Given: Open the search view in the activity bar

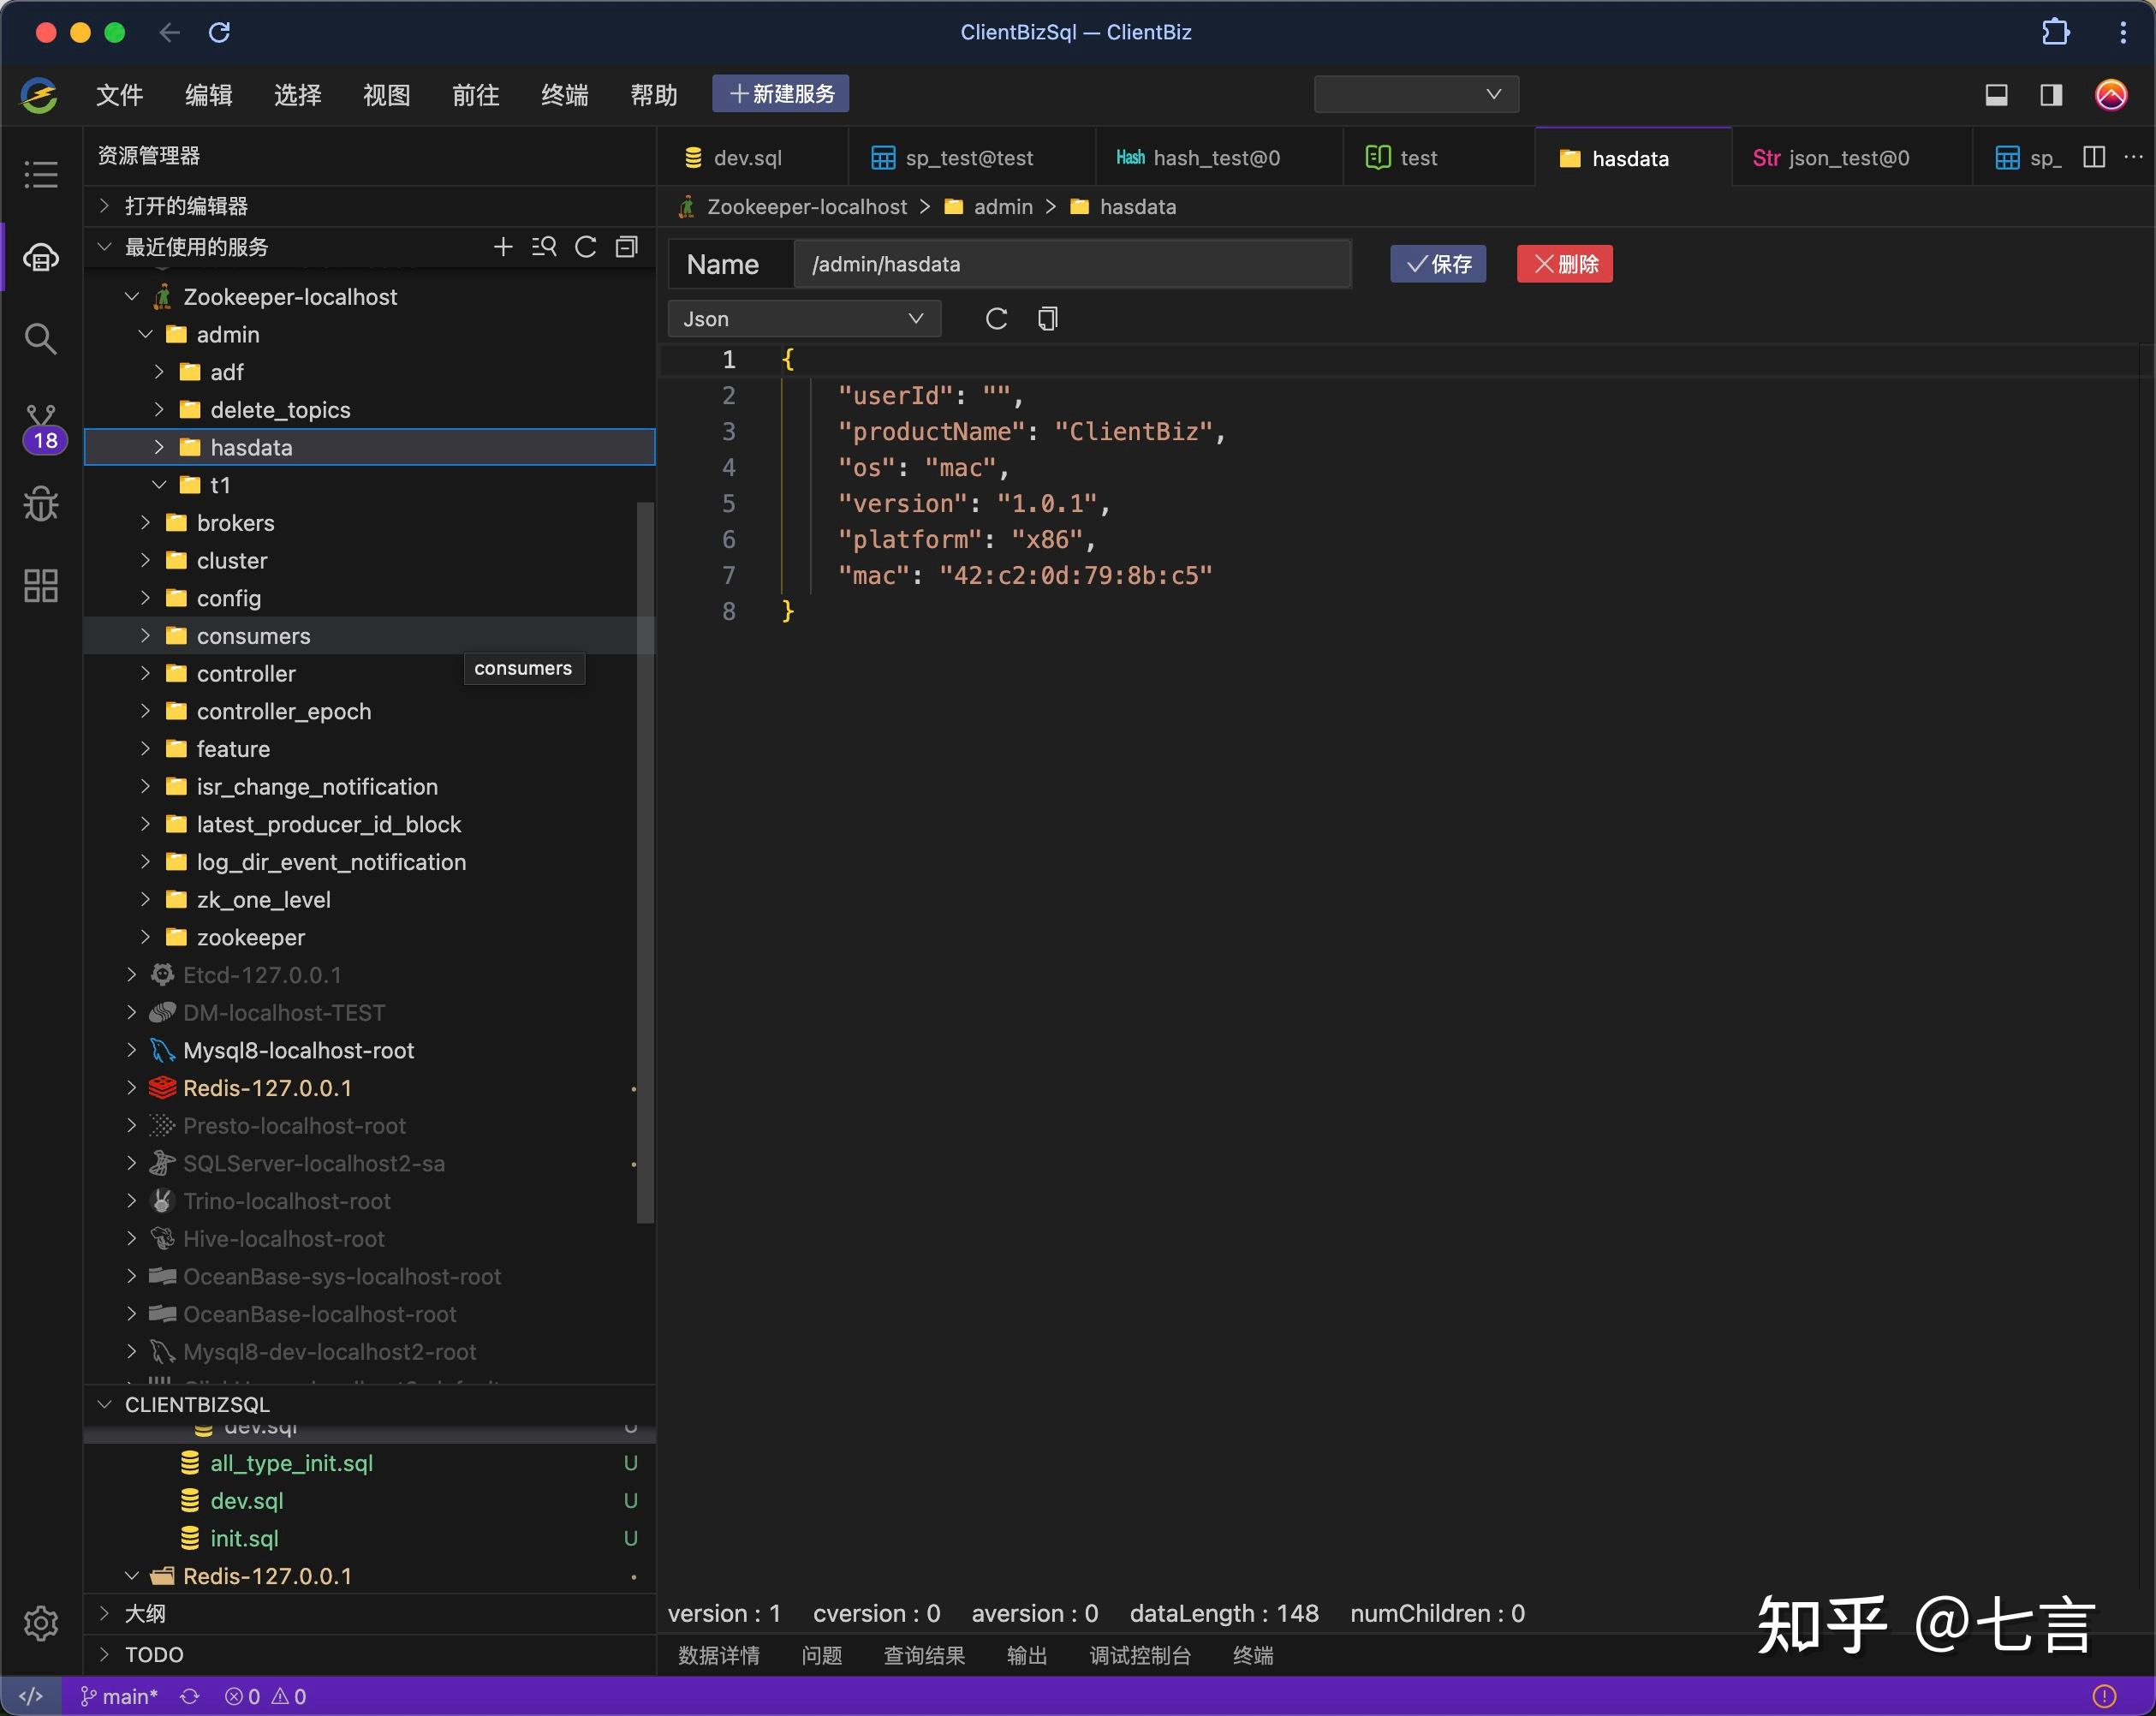Looking at the screenshot, I should tap(41, 338).
